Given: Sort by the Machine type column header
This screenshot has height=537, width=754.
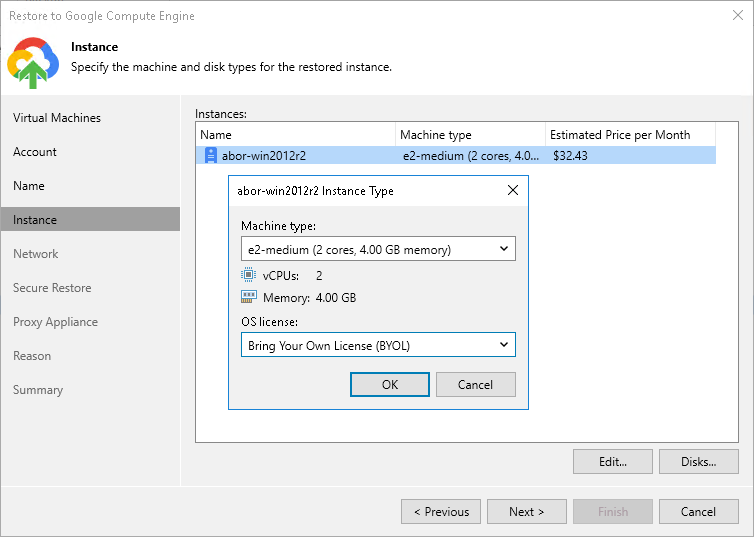Looking at the screenshot, I should [x=470, y=135].
